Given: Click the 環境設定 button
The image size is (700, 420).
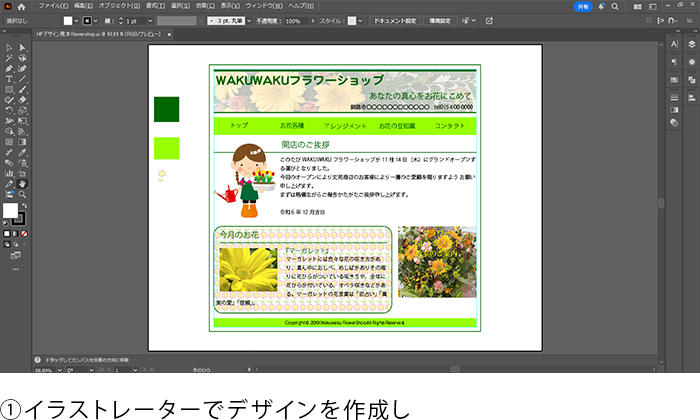Looking at the screenshot, I should 440,21.
